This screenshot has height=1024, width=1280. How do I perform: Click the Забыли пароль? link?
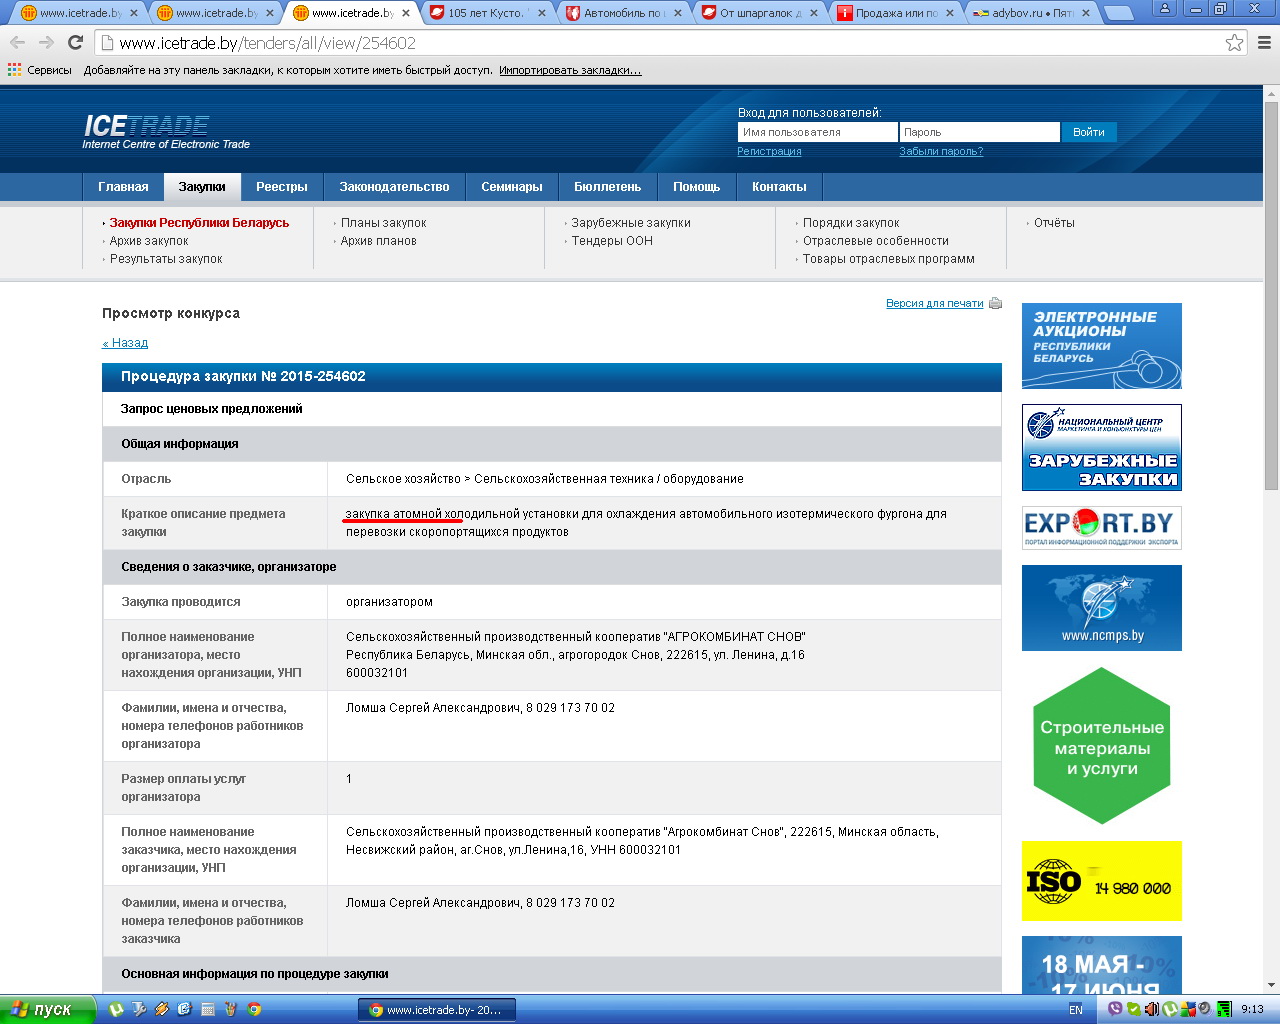point(941,152)
